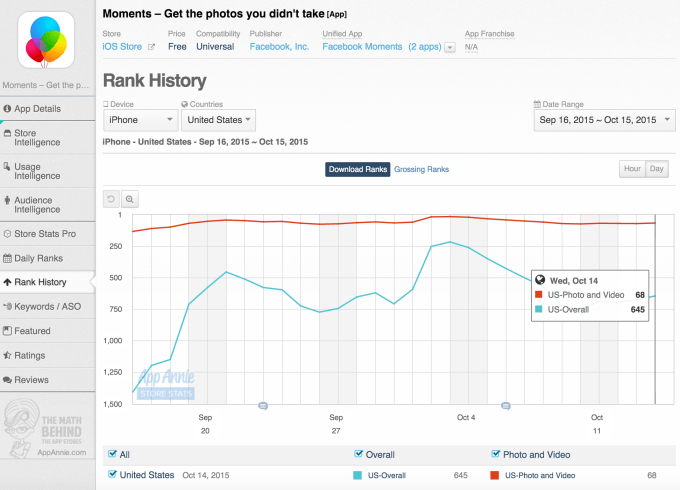
Task: Click the event bubble marker near Oct 4
Action: point(506,405)
